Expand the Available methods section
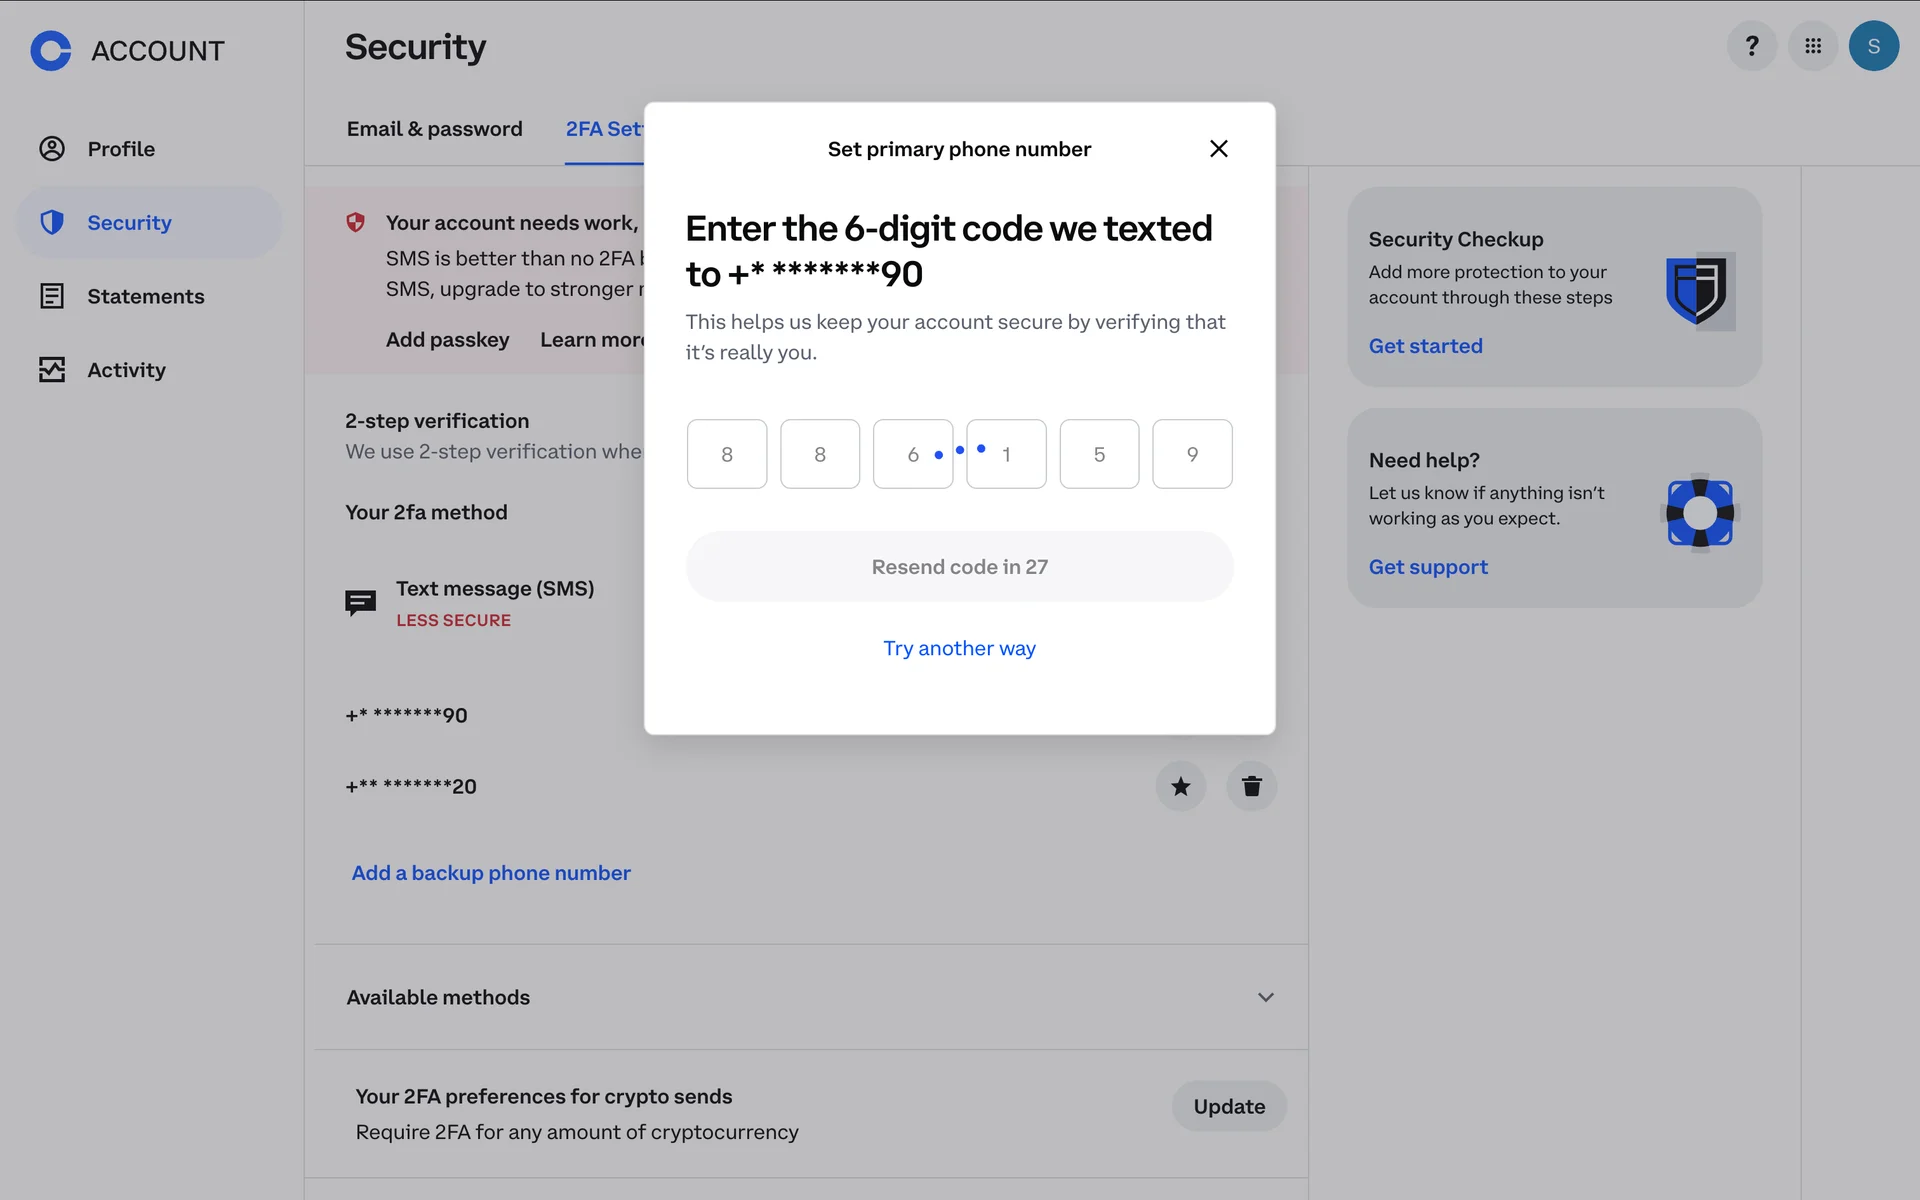Viewport: 1920px width, 1200px height. pos(1265,997)
